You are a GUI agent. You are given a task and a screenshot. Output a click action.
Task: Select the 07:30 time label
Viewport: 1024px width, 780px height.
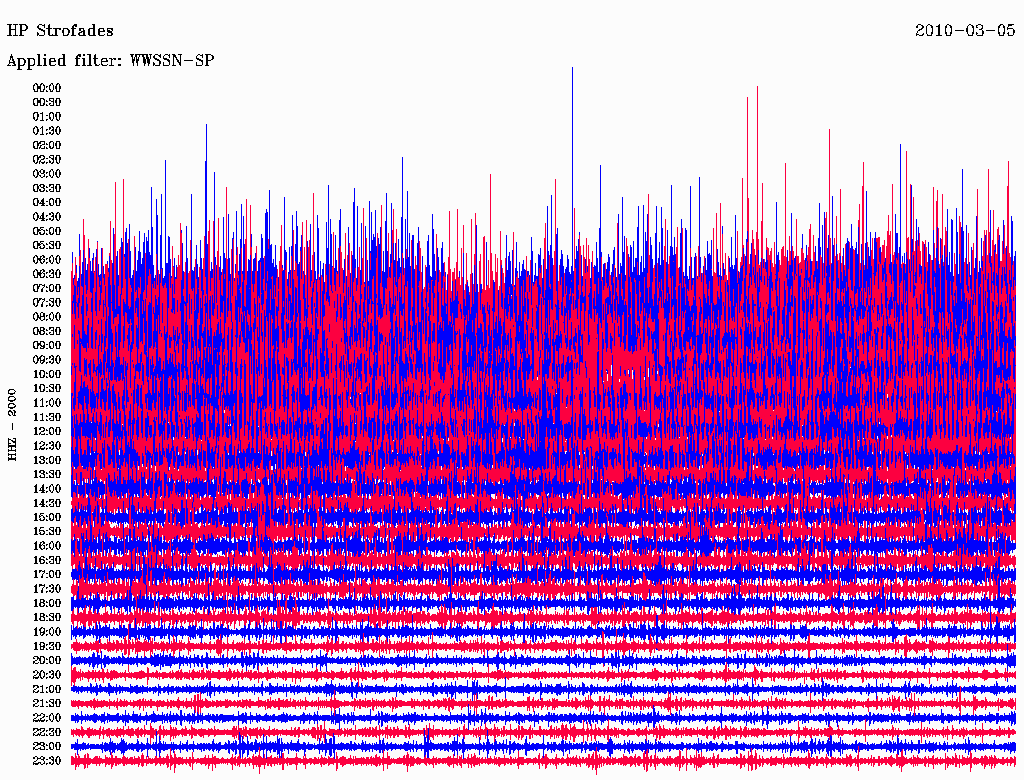tap(47, 303)
